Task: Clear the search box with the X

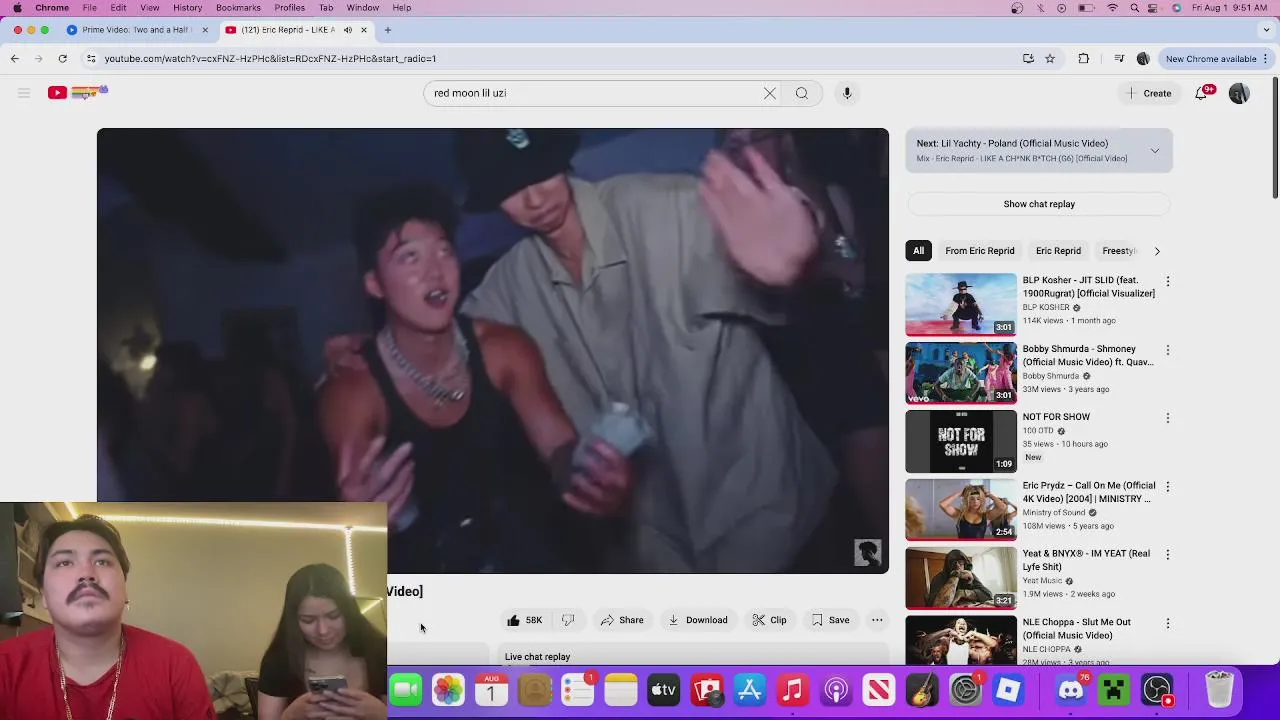Action: [x=770, y=93]
